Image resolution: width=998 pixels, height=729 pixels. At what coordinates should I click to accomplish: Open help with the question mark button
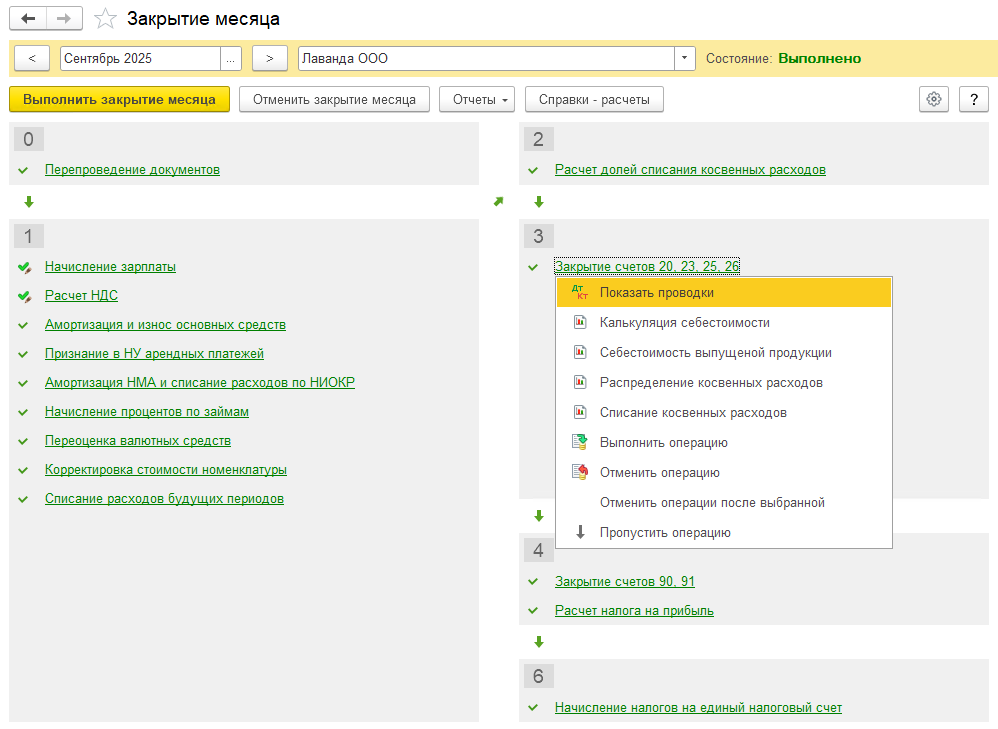tap(973, 99)
